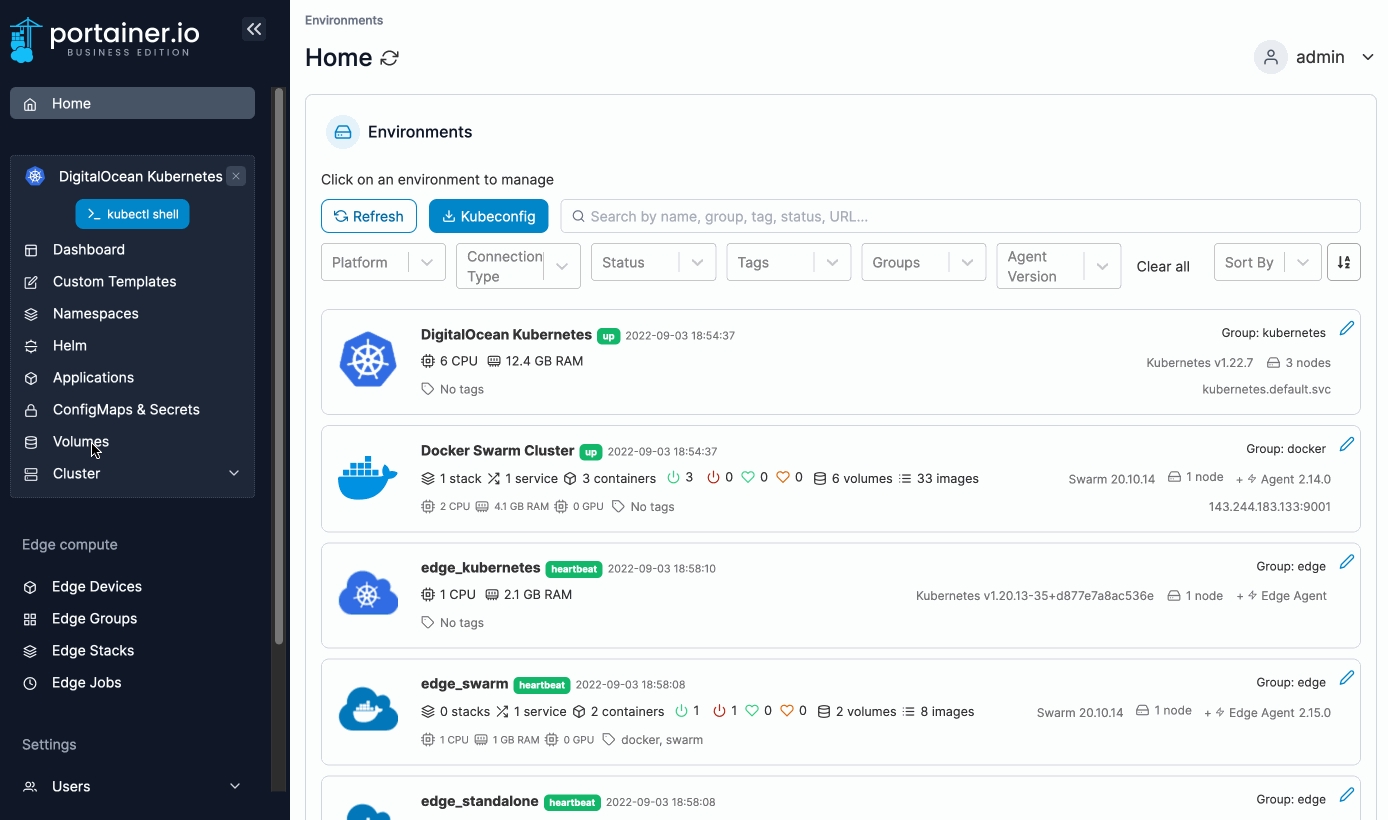Click Clear all filters link

pos(1163,266)
